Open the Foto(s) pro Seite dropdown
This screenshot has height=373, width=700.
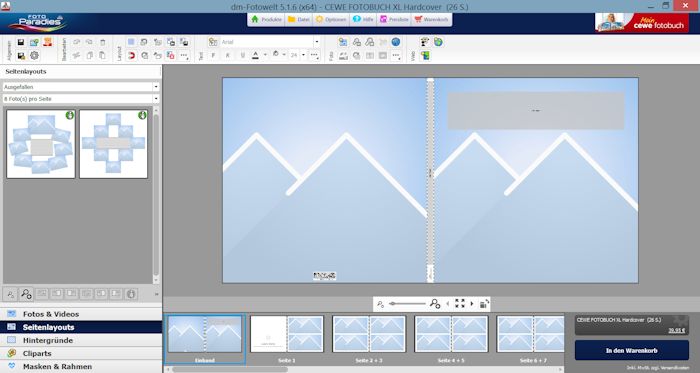click(81, 99)
